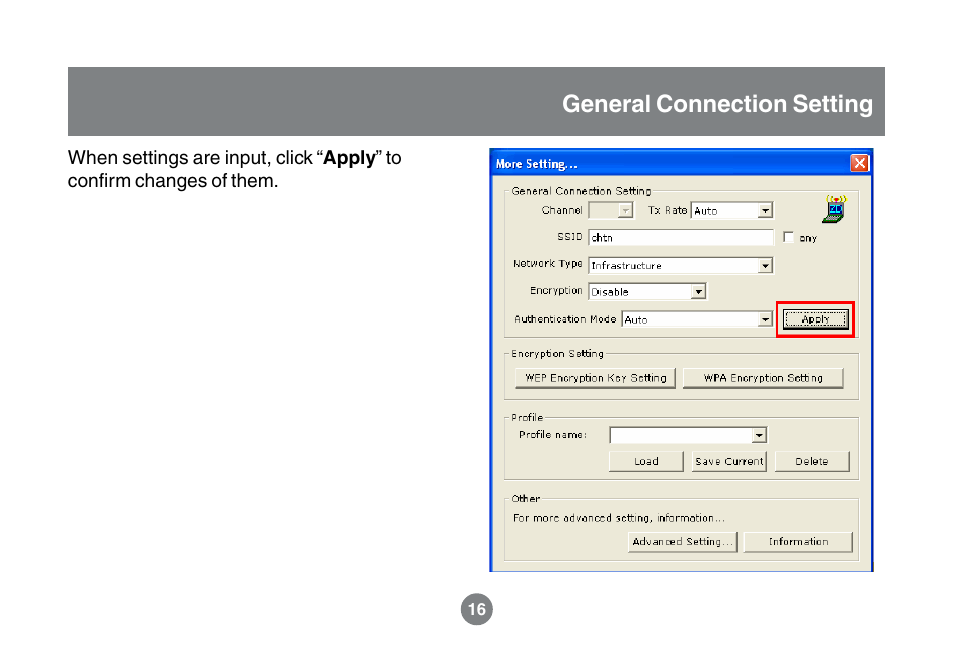Click the Information button
The image size is (954, 664).
[798, 542]
